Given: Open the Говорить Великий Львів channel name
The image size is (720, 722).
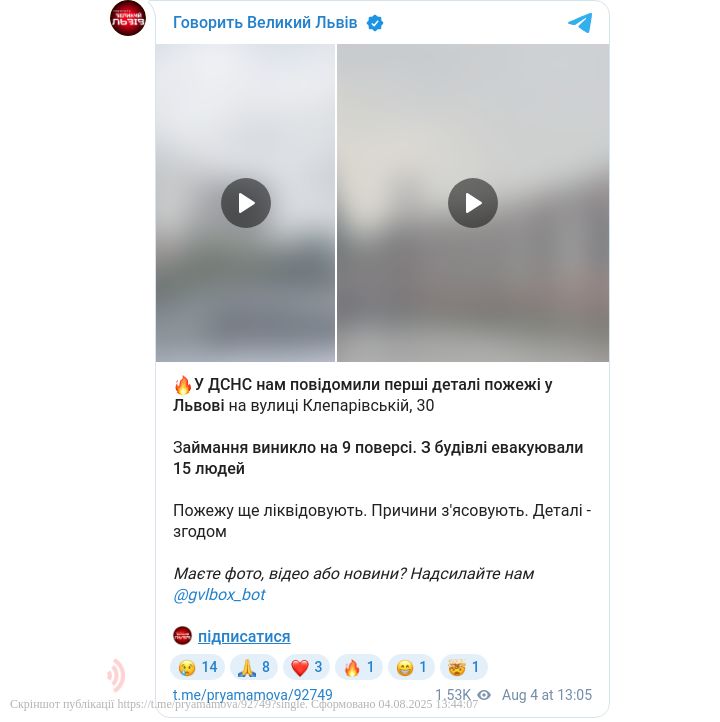Looking at the screenshot, I should tap(265, 23).
